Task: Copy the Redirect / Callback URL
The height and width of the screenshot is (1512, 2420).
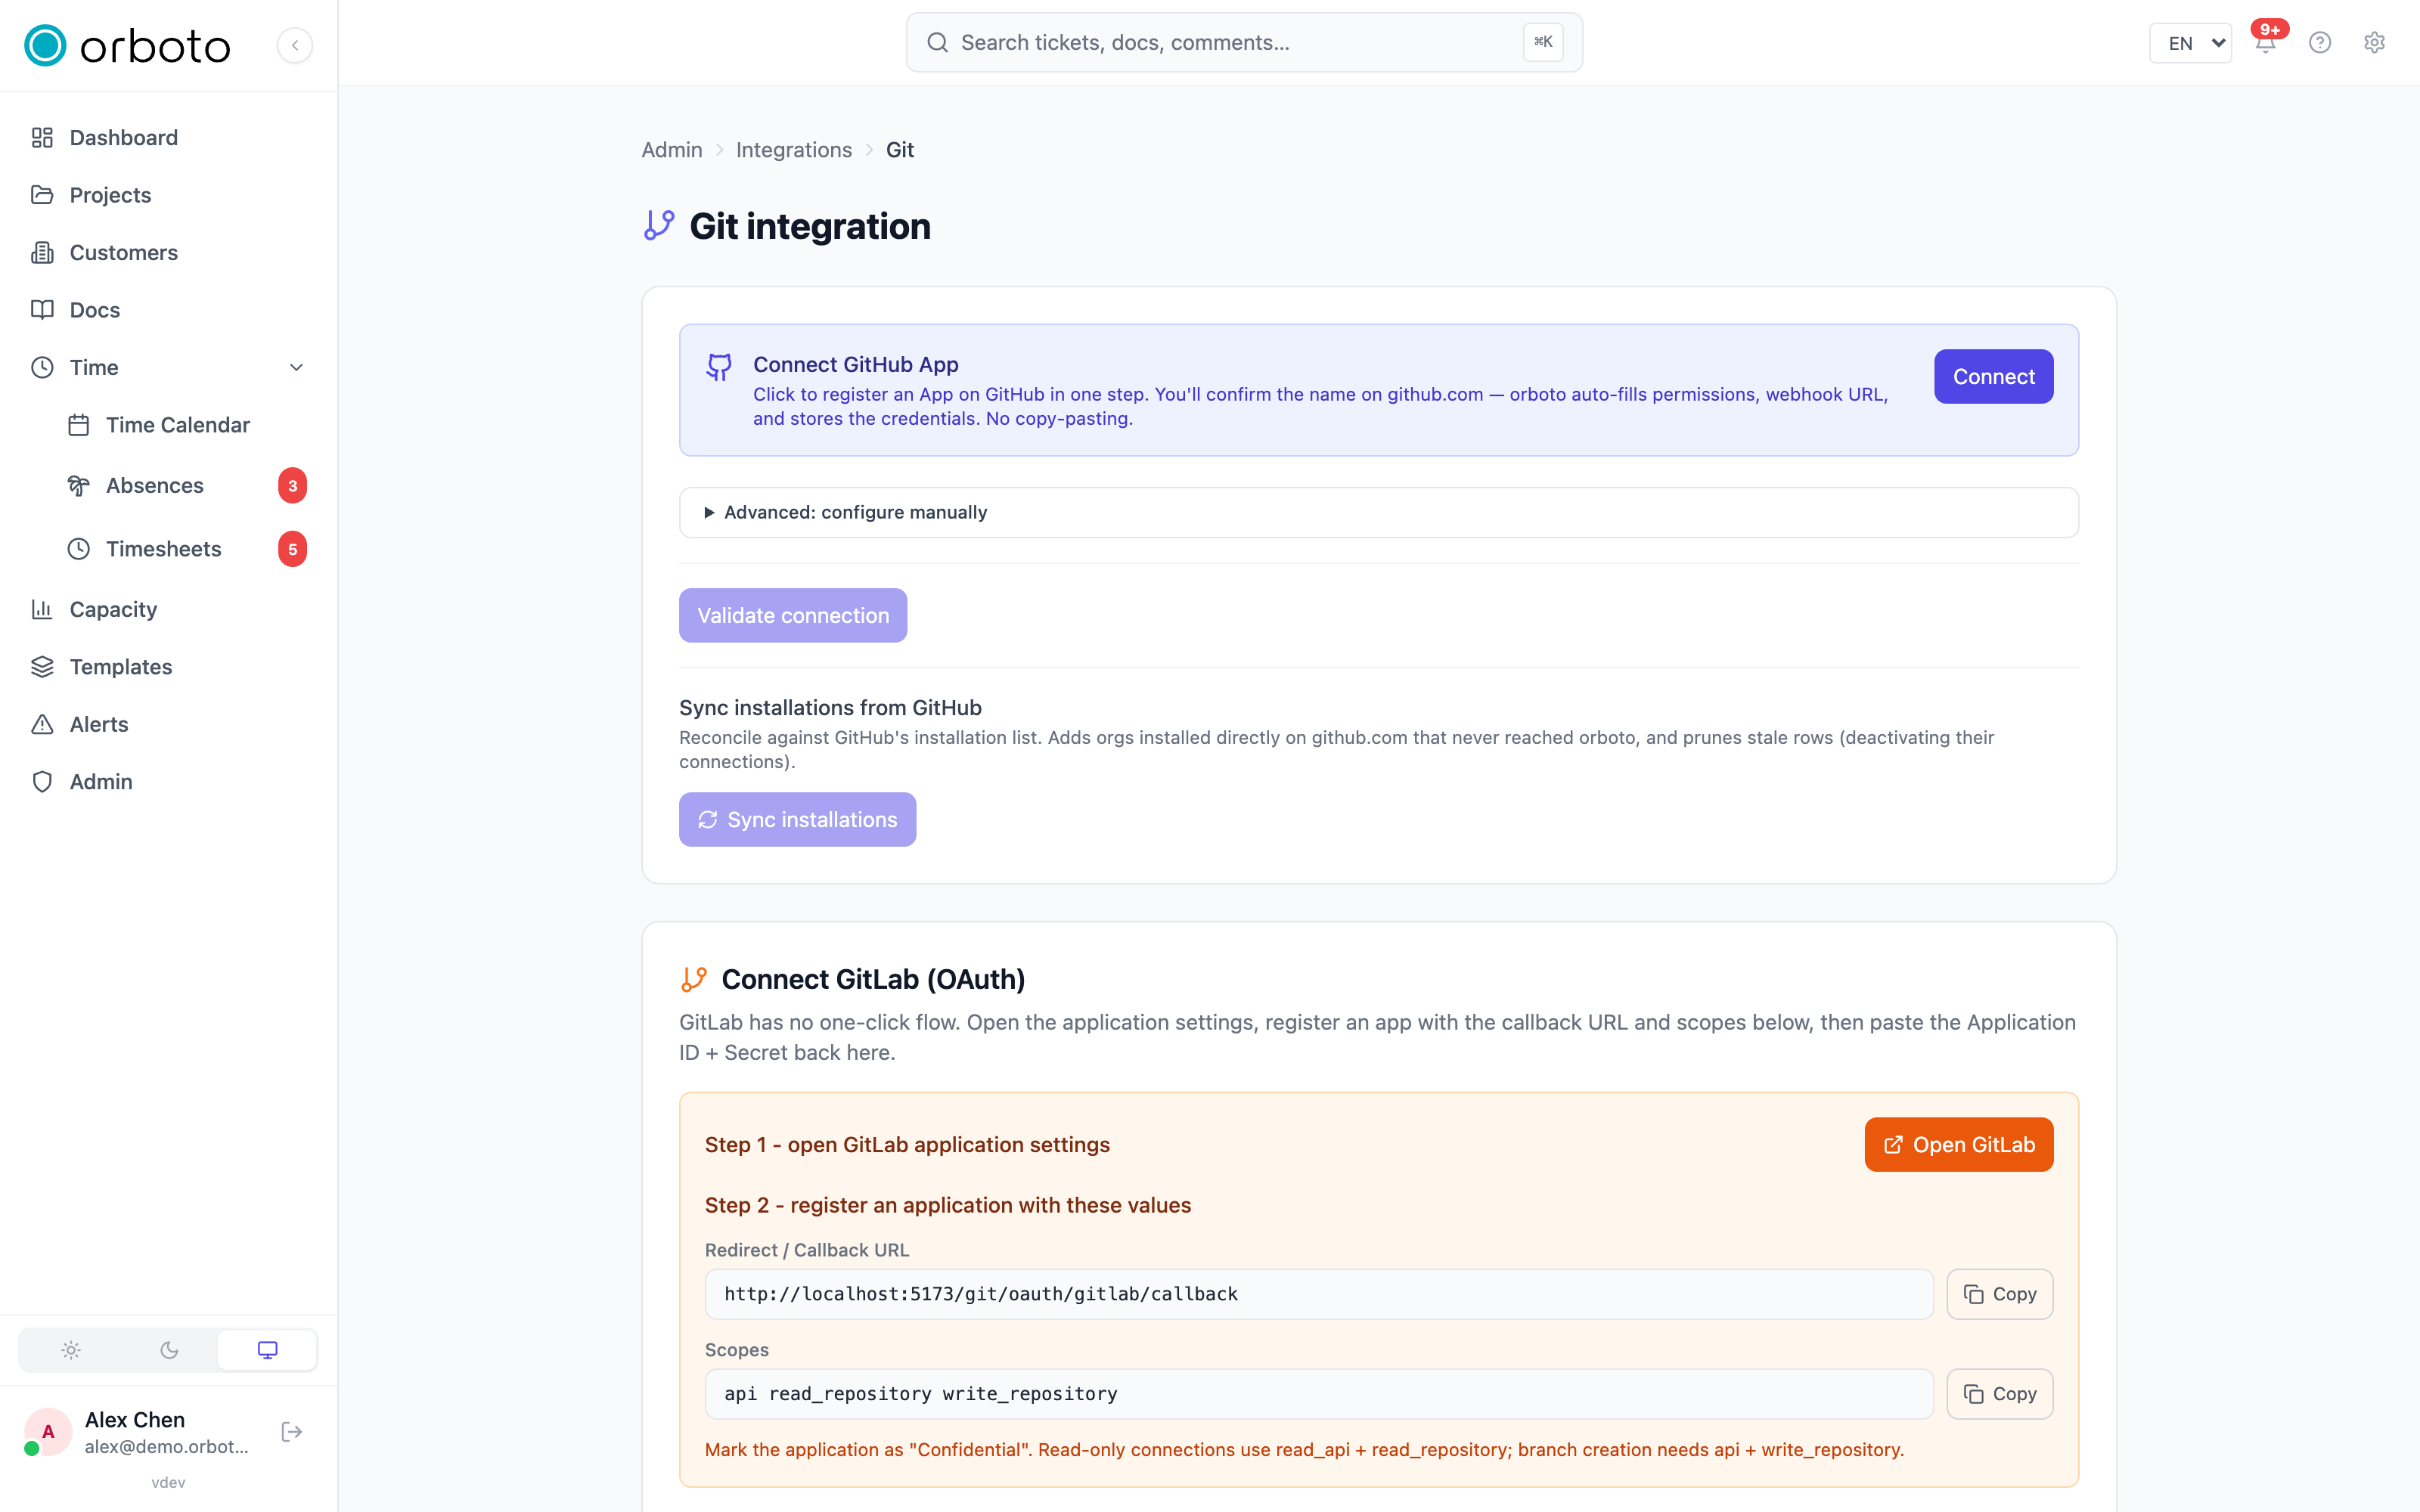Action: tap(1999, 1294)
